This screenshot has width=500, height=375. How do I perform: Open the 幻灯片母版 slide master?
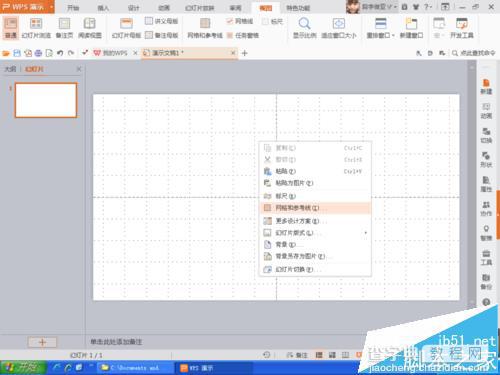click(x=126, y=28)
